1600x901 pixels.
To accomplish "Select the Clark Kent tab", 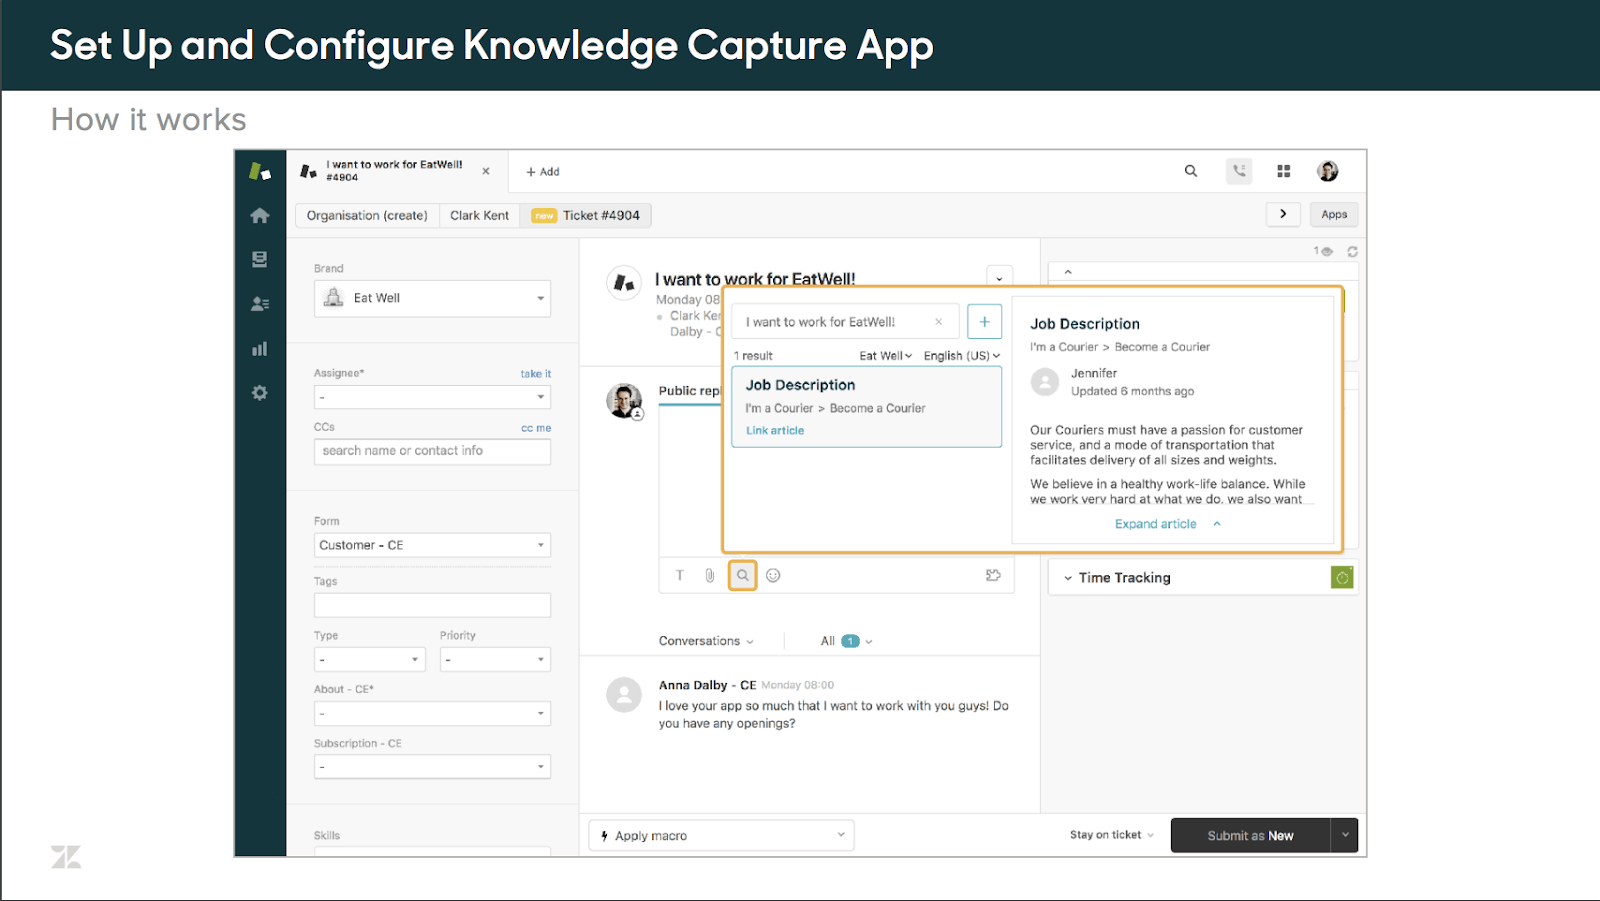I will [x=479, y=215].
